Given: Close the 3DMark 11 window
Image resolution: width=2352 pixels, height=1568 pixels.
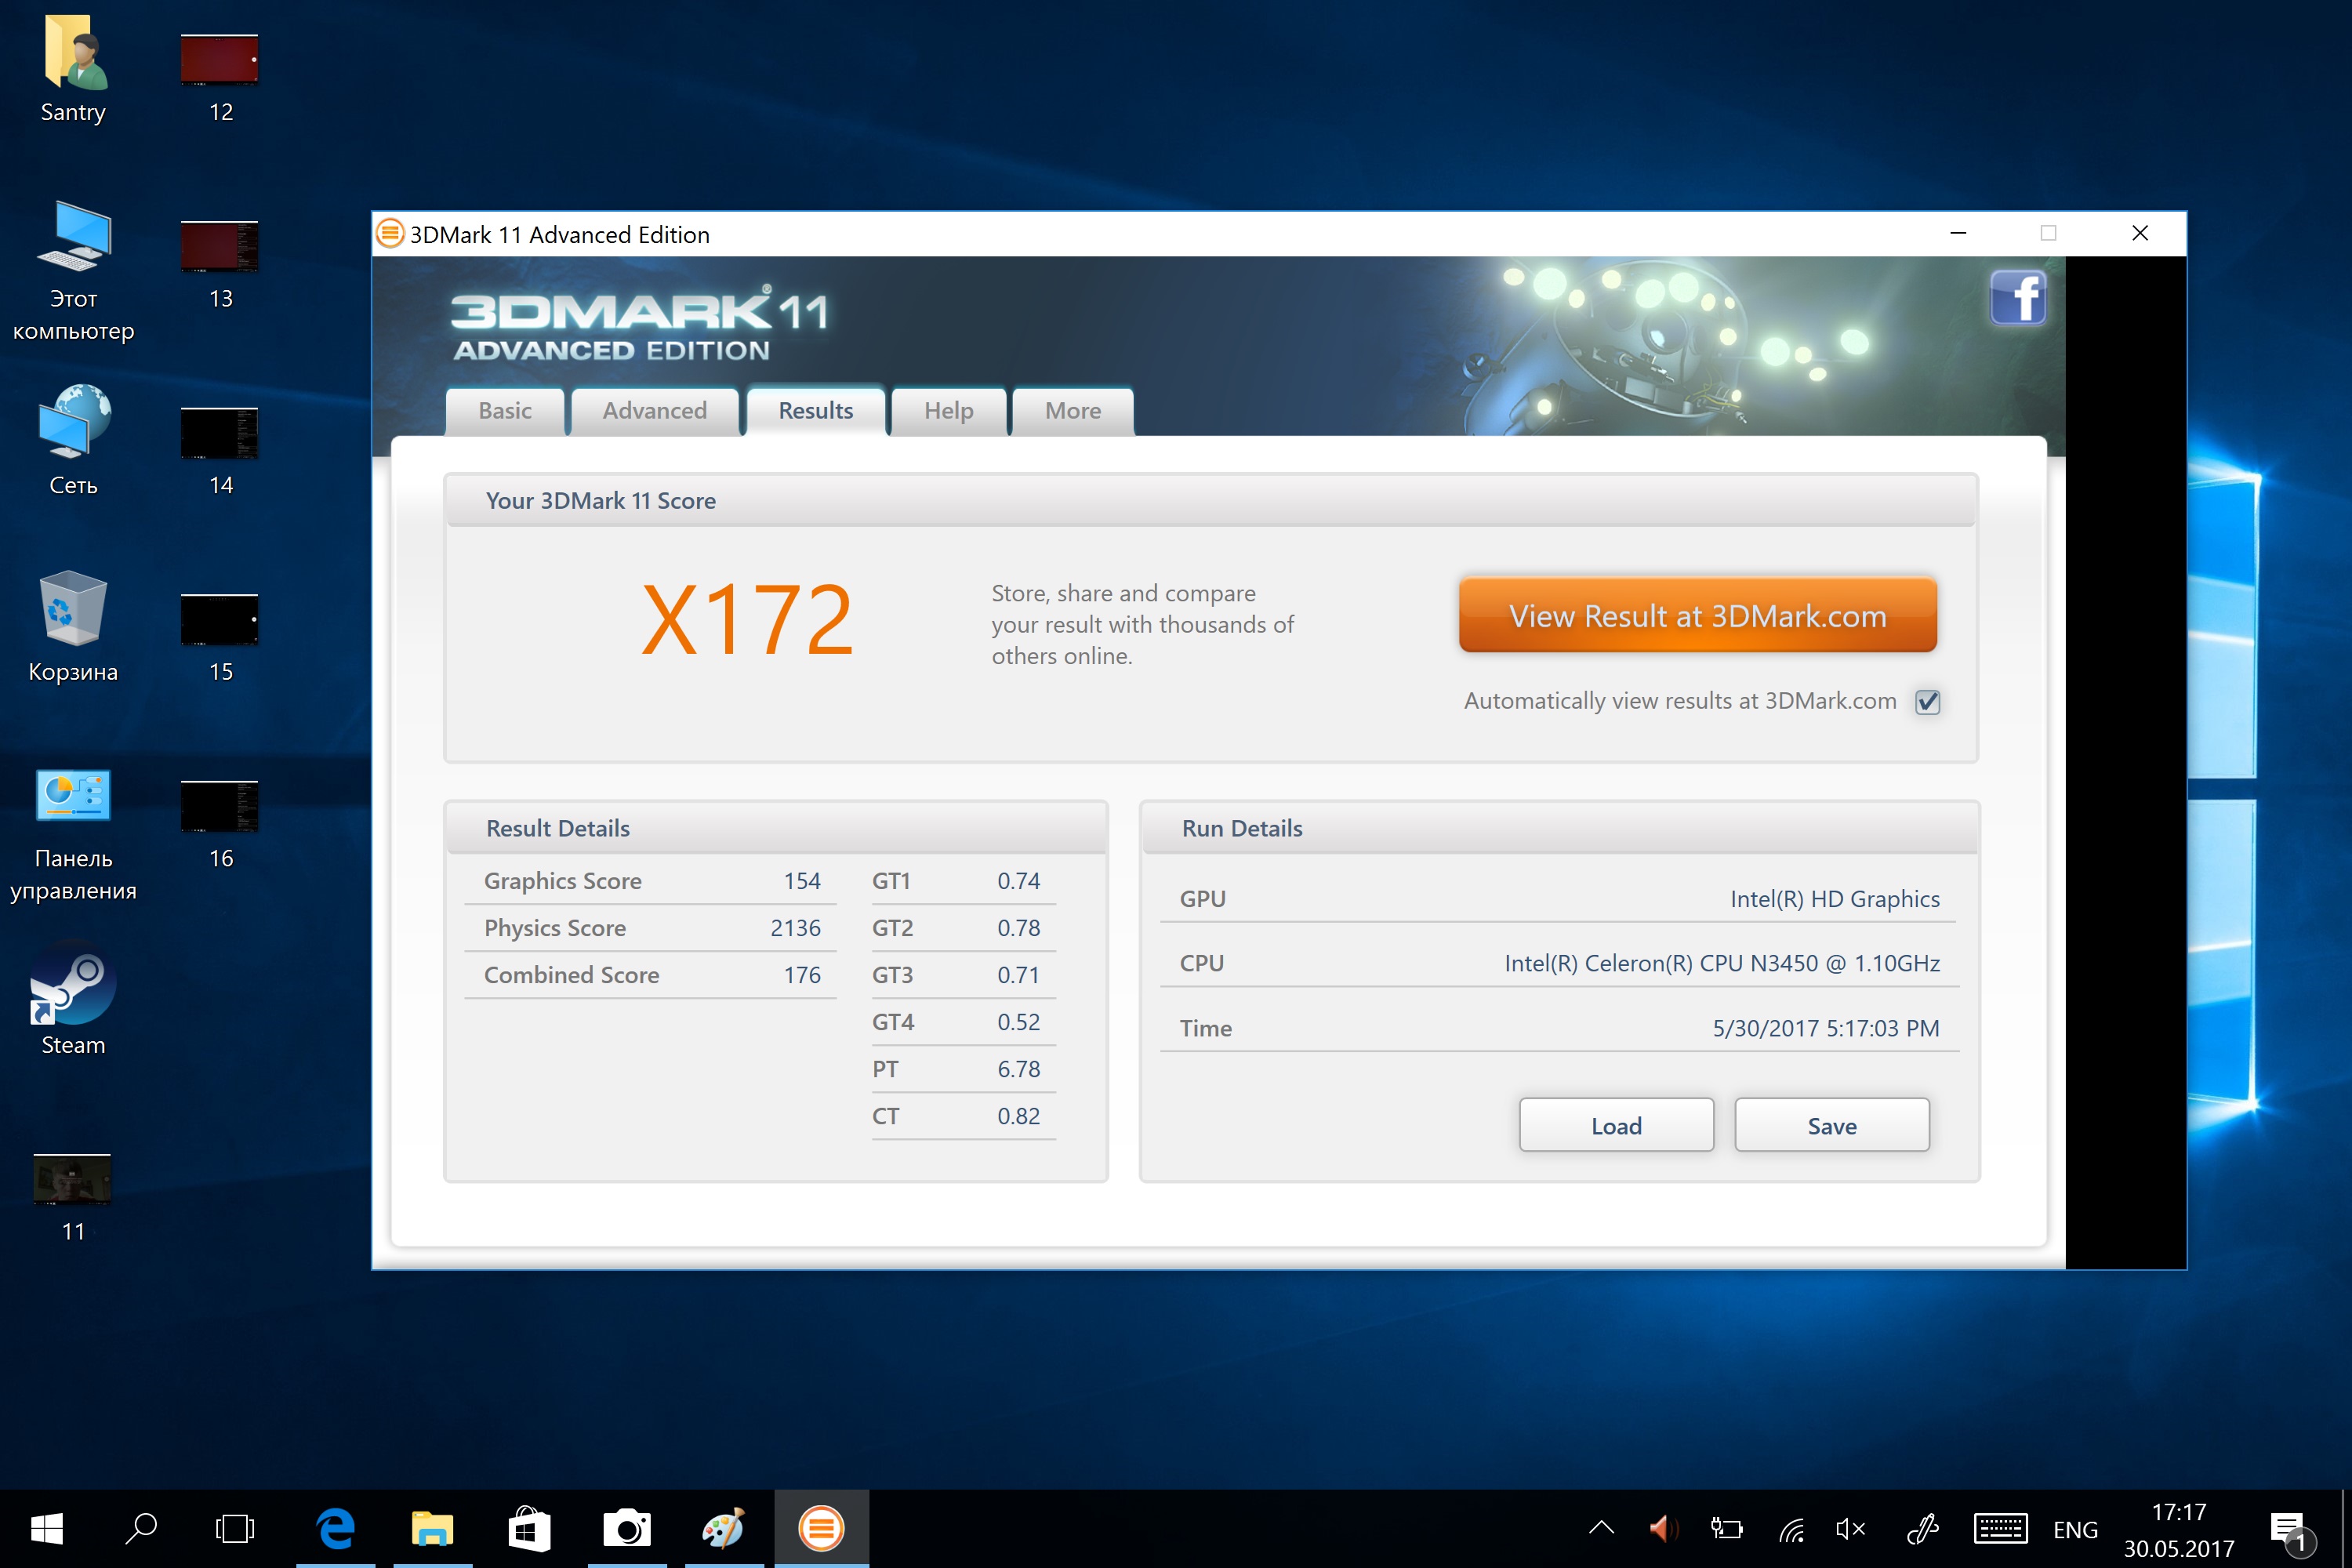Looking at the screenshot, I should [x=2140, y=233].
